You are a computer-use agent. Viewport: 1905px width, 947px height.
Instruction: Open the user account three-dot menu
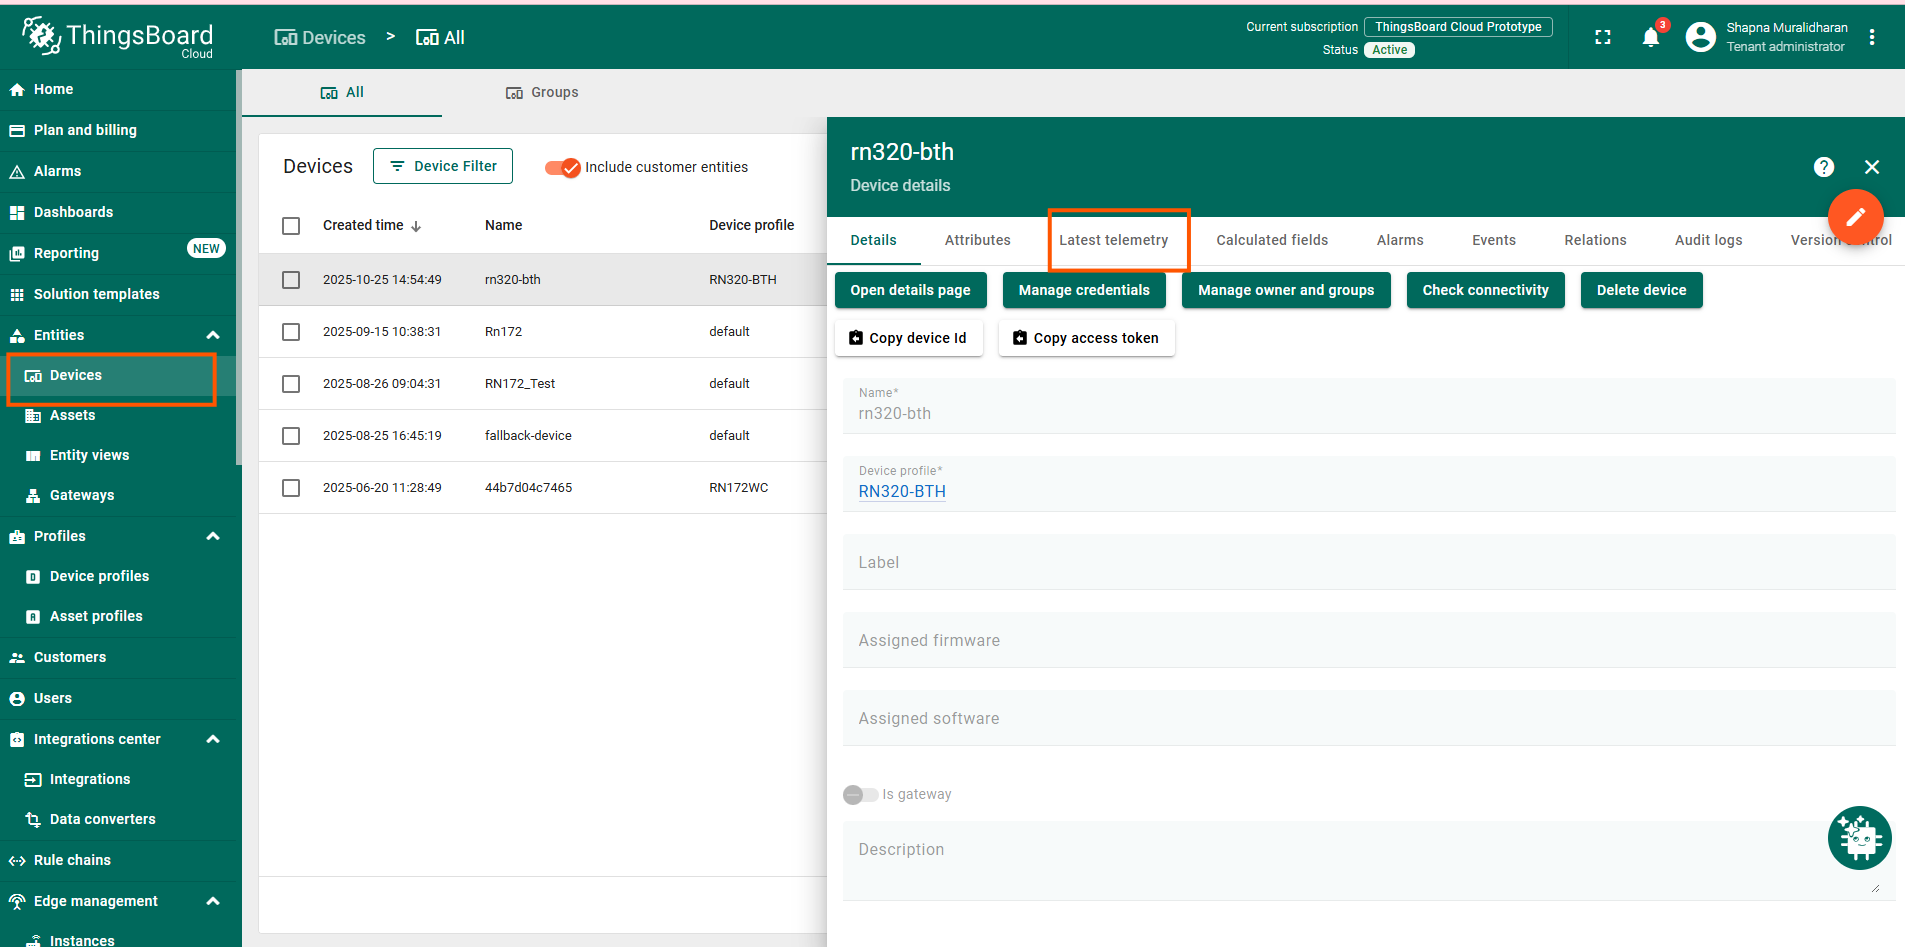click(1872, 37)
